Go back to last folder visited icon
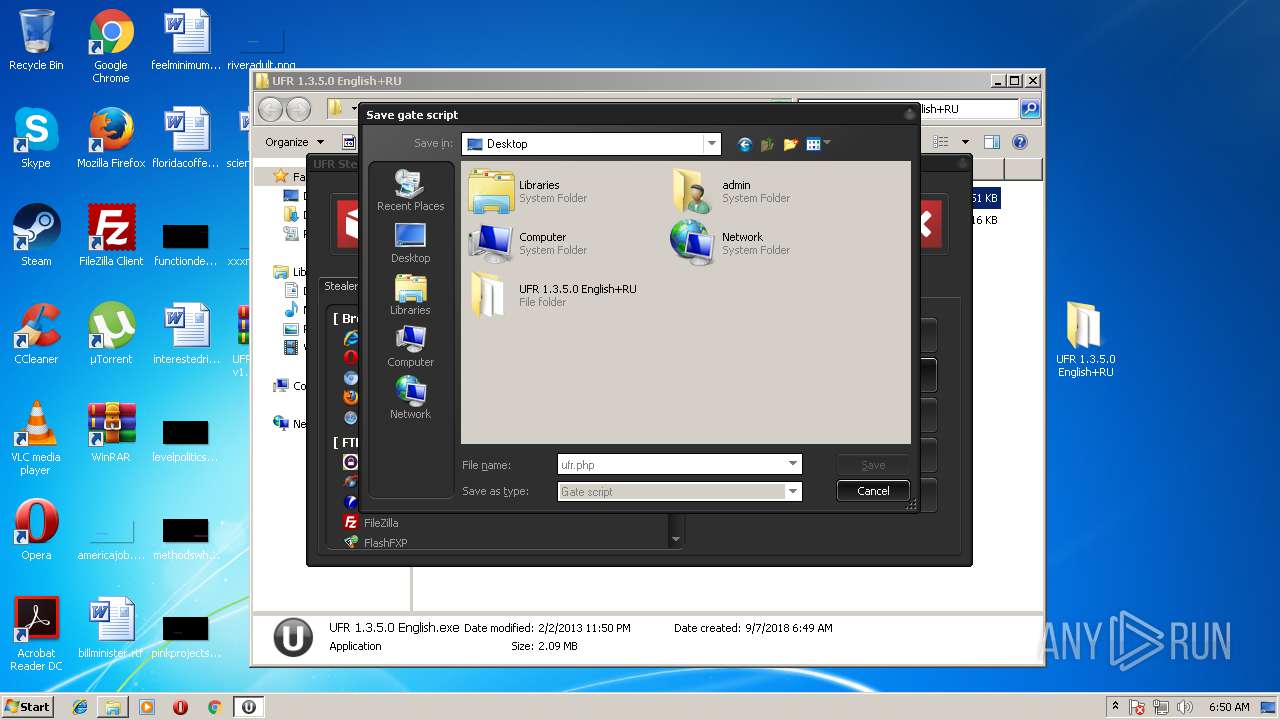This screenshot has height=720, width=1280. [x=744, y=144]
